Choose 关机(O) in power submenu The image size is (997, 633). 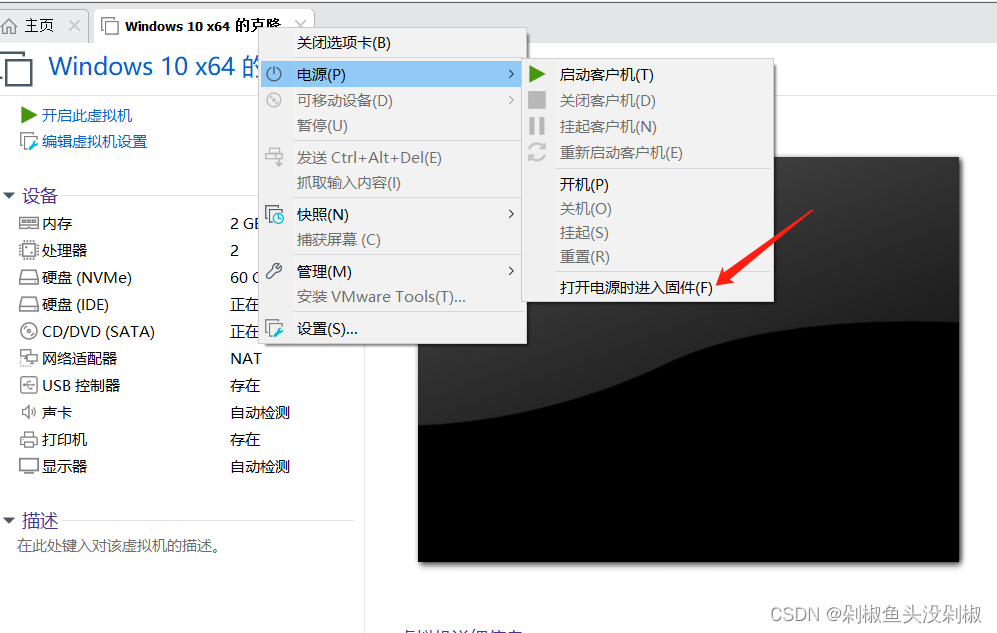(x=648, y=208)
